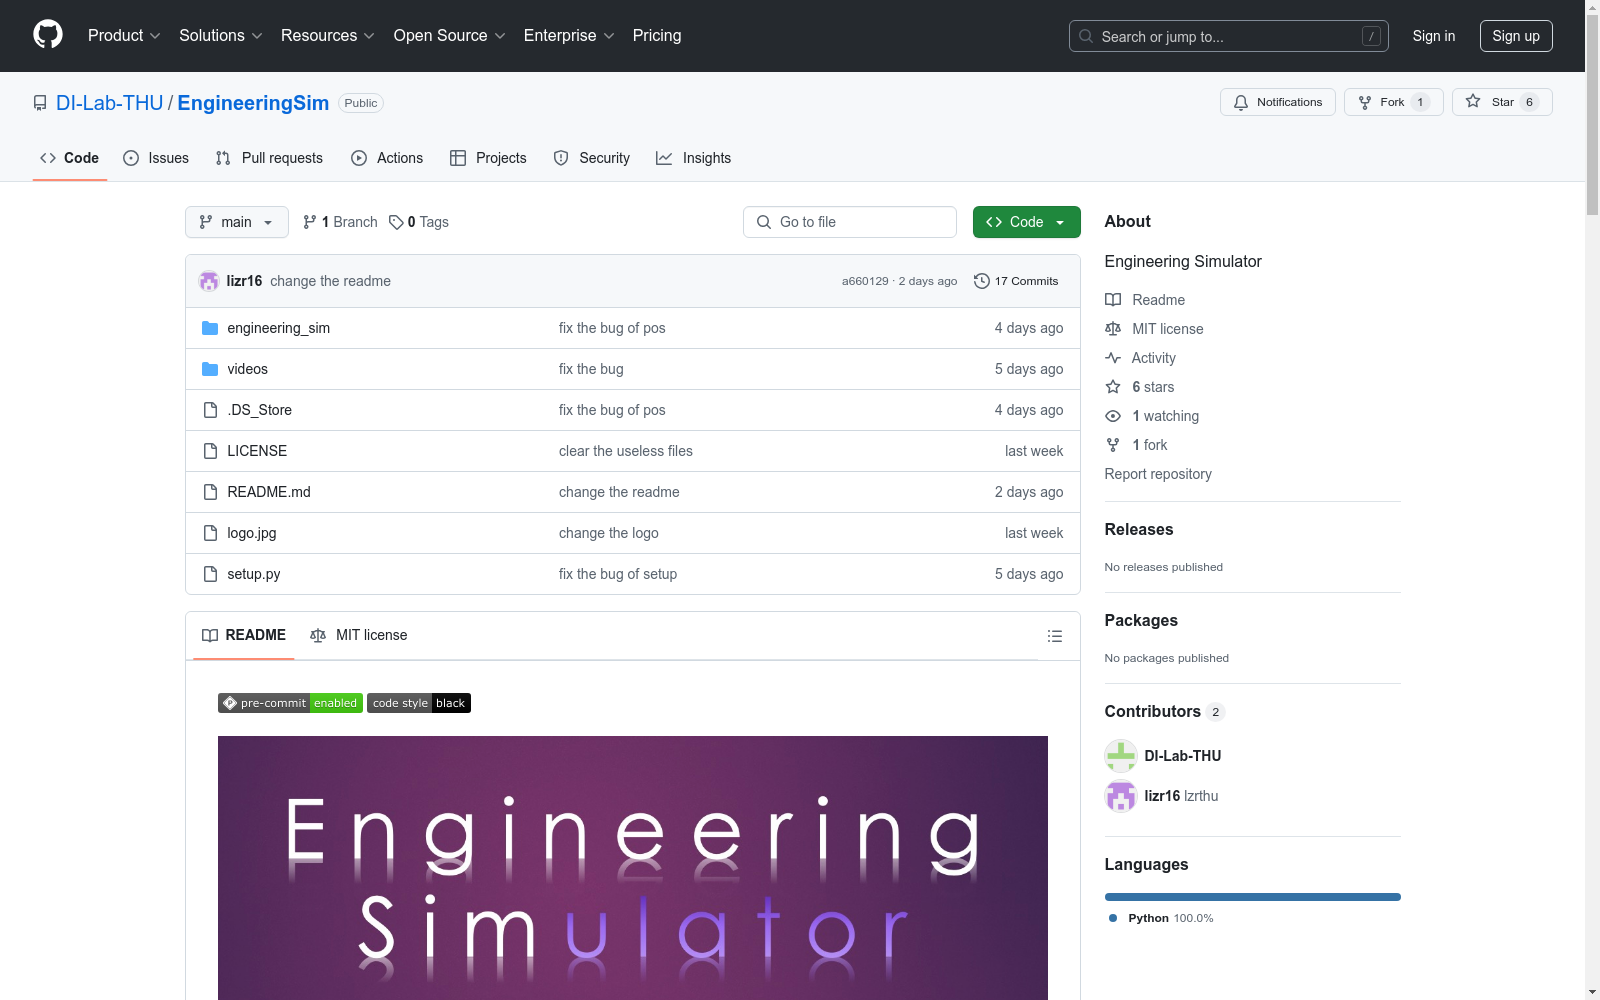Screen dimensions: 1600x1000
Task: Click the DI-Lab-THU contributor avatar
Action: click(x=1121, y=756)
